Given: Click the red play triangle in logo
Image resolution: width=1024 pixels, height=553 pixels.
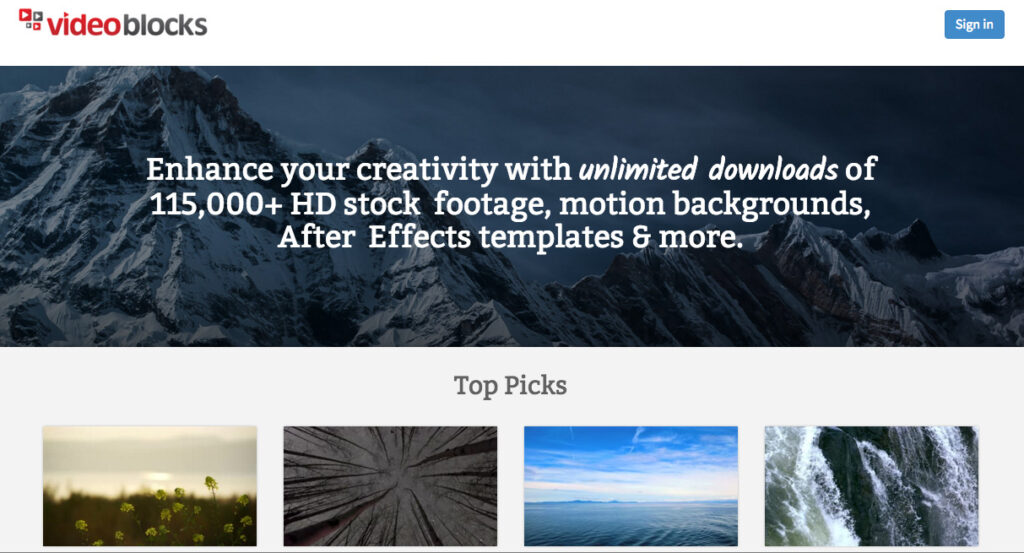Looking at the screenshot, I should point(24,14).
